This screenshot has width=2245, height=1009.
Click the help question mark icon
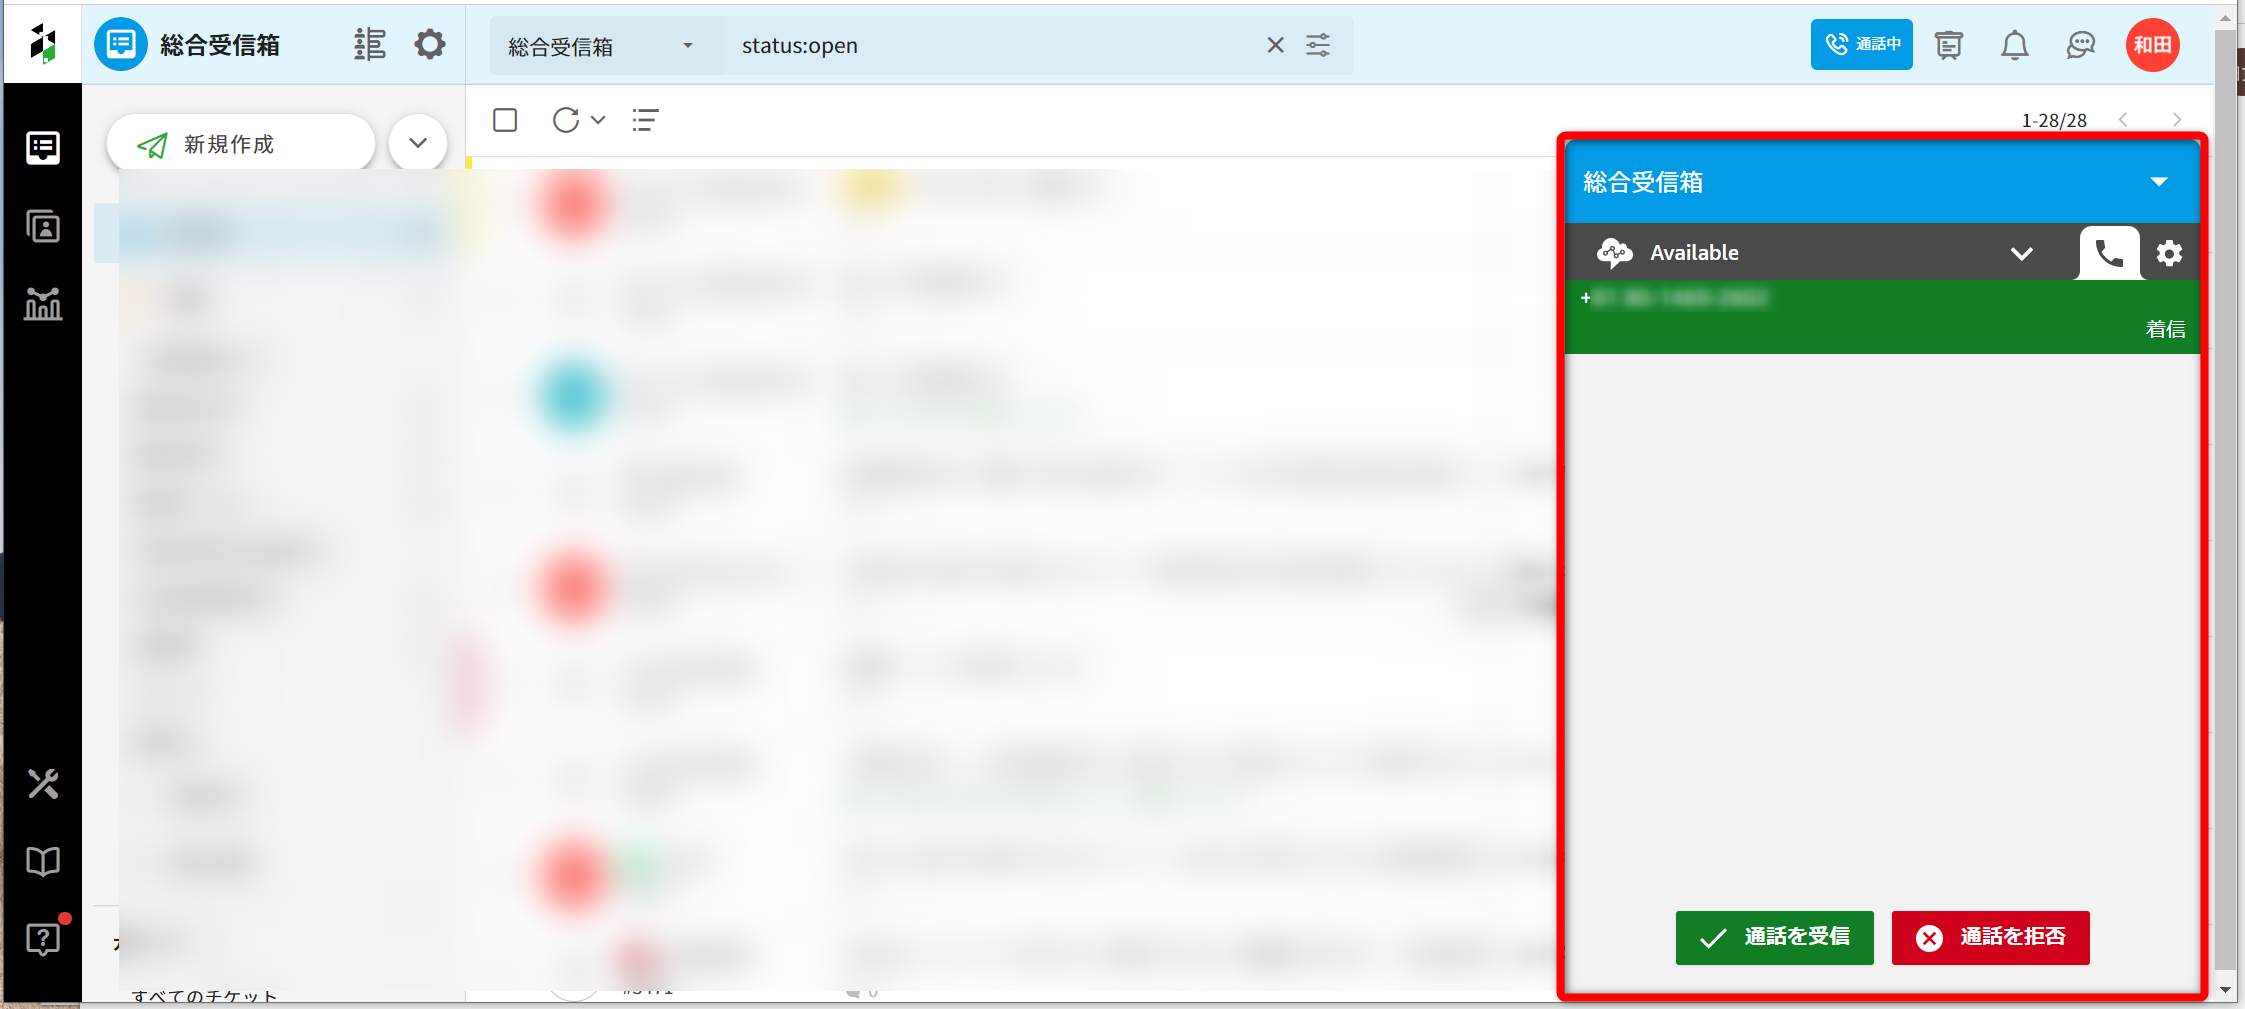(x=43, y=939)
